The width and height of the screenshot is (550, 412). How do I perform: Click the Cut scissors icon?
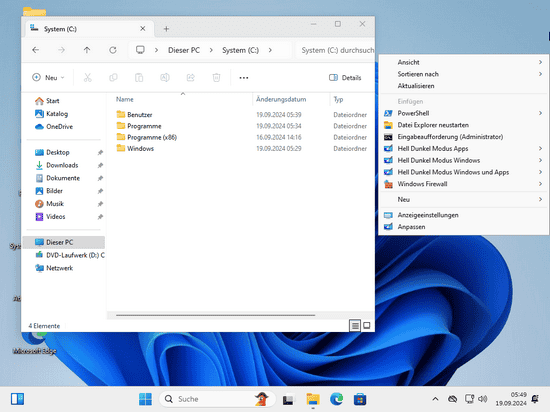click(x=88, y=77)
